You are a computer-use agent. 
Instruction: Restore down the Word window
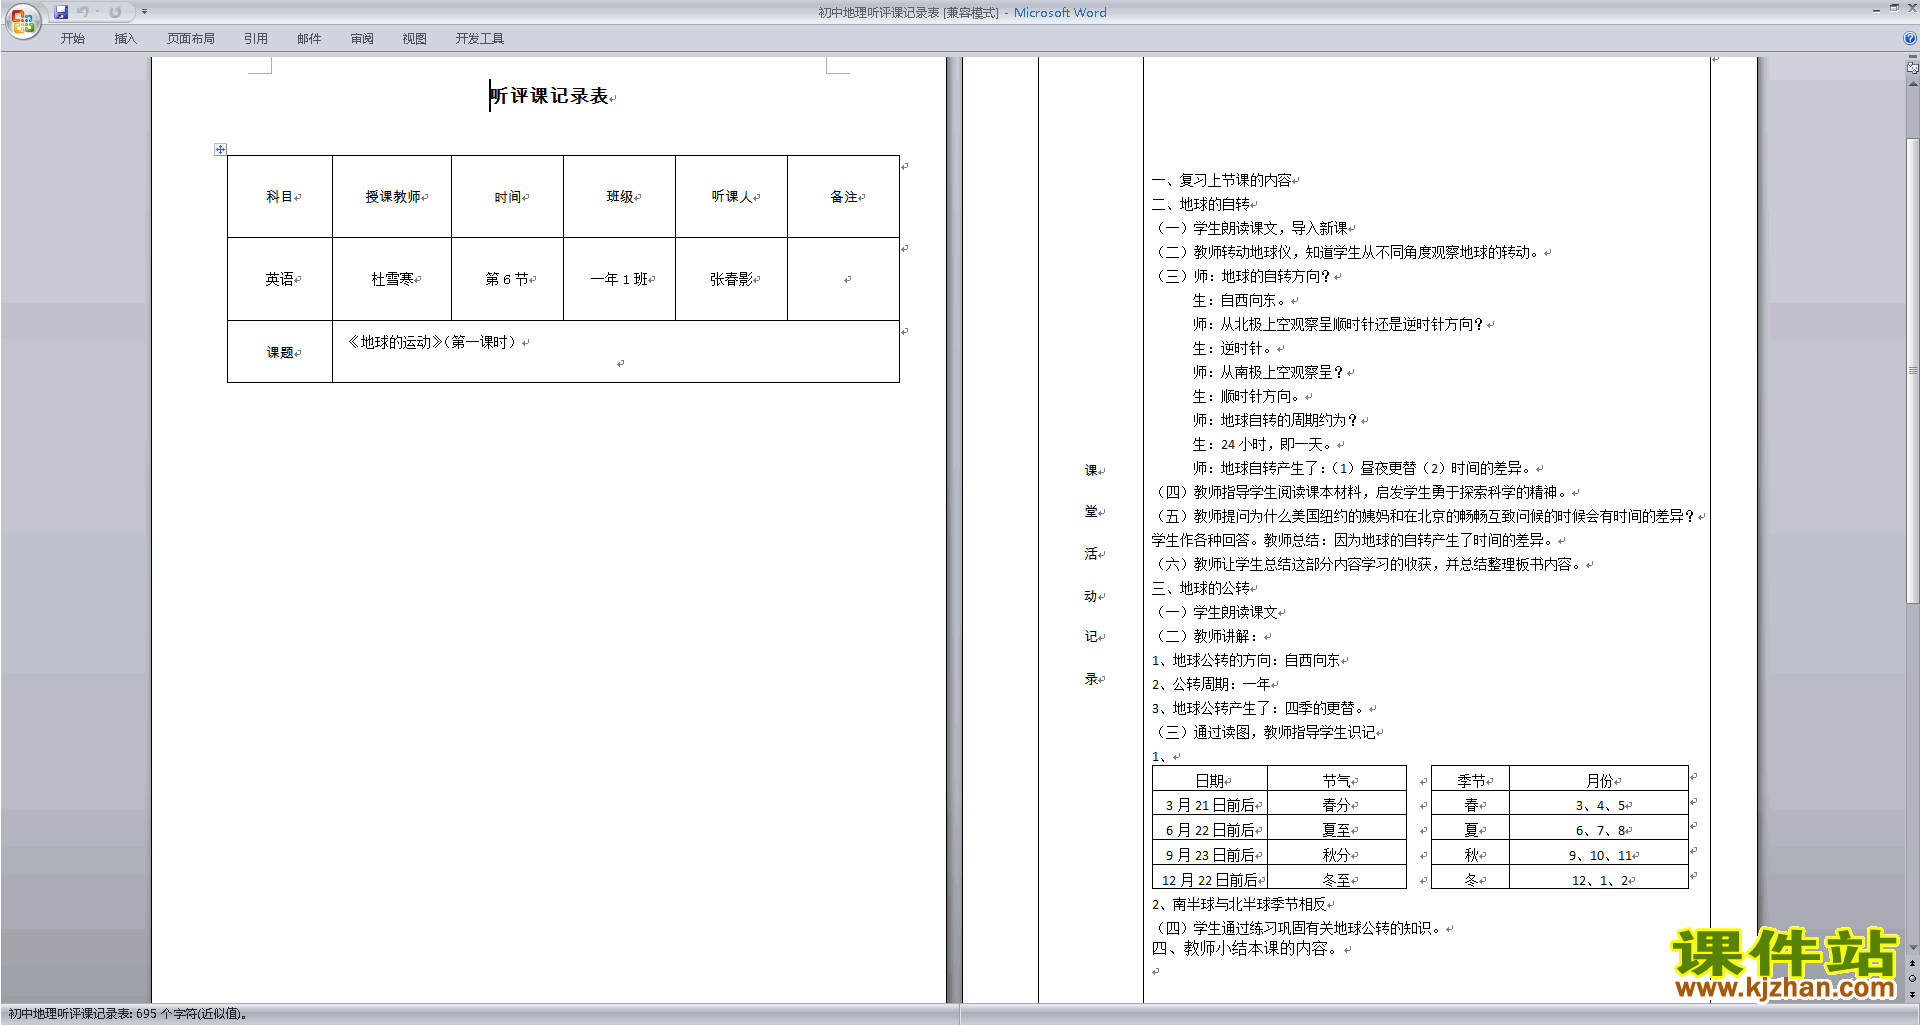(x=1894, y=8)
